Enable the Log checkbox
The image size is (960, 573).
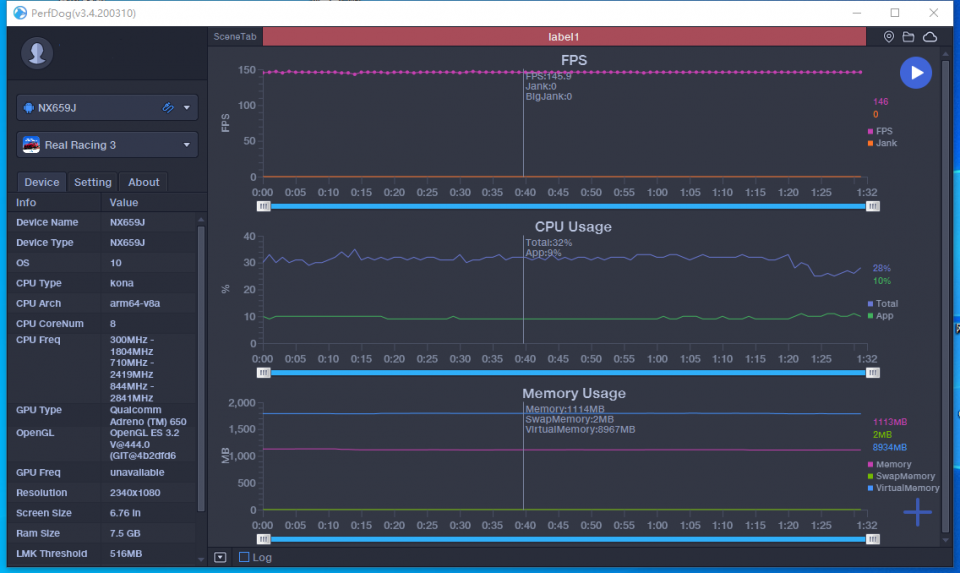pos(244,557)
